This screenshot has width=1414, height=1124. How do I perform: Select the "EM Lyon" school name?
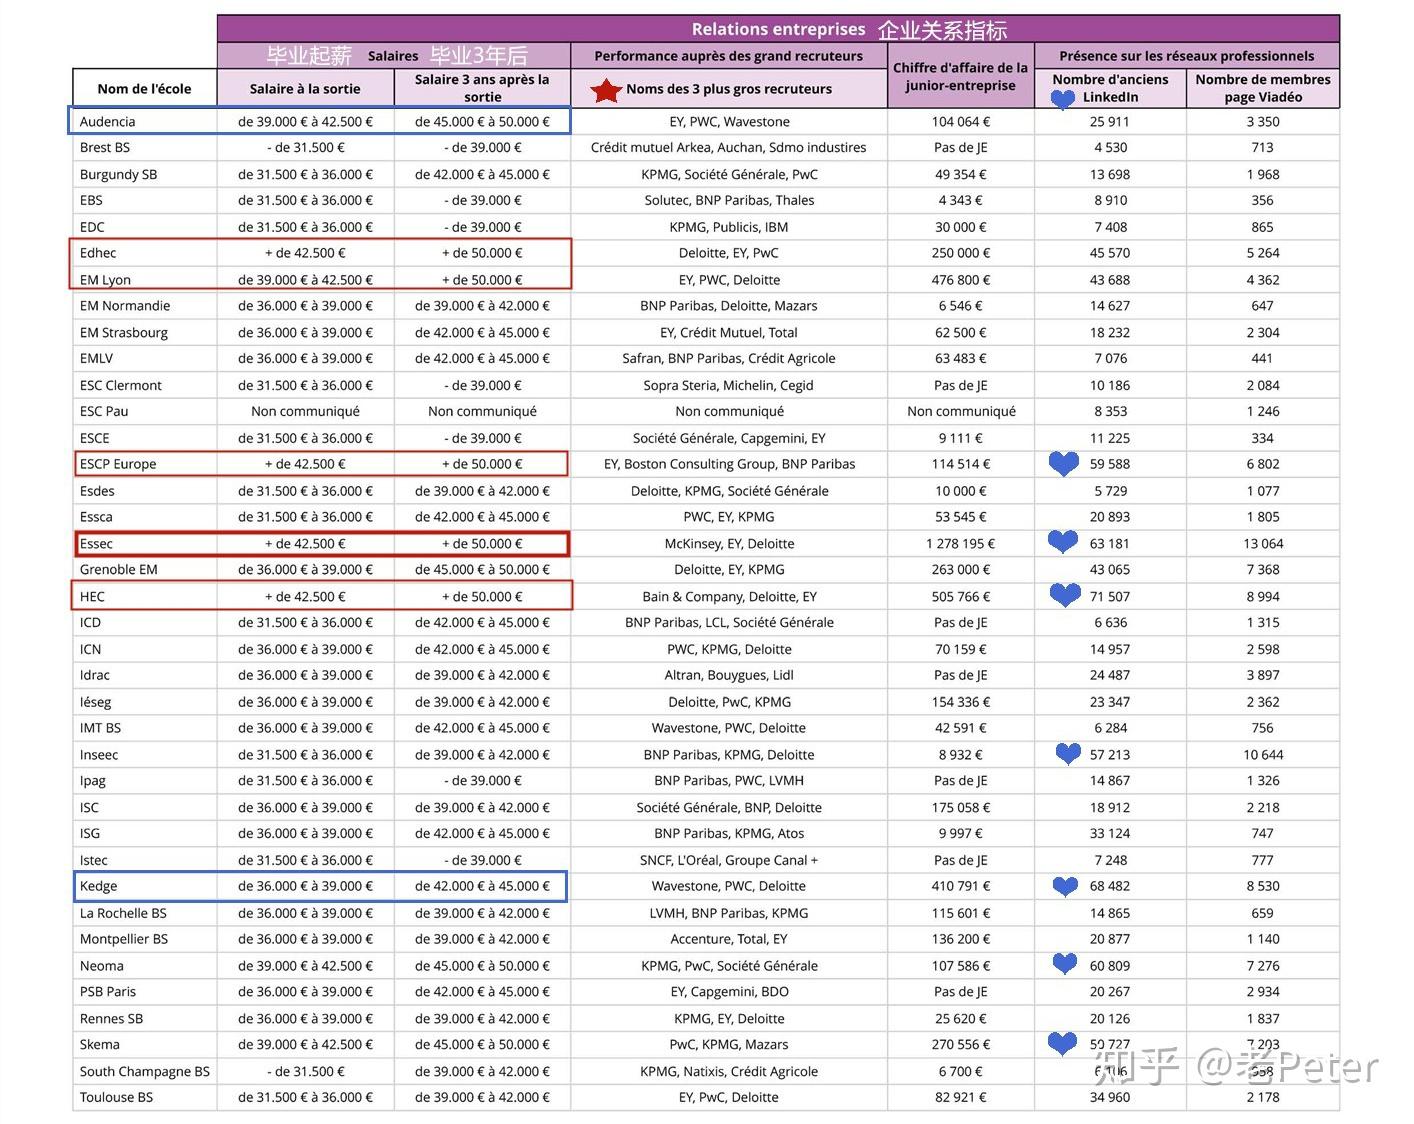click(105, 280)
